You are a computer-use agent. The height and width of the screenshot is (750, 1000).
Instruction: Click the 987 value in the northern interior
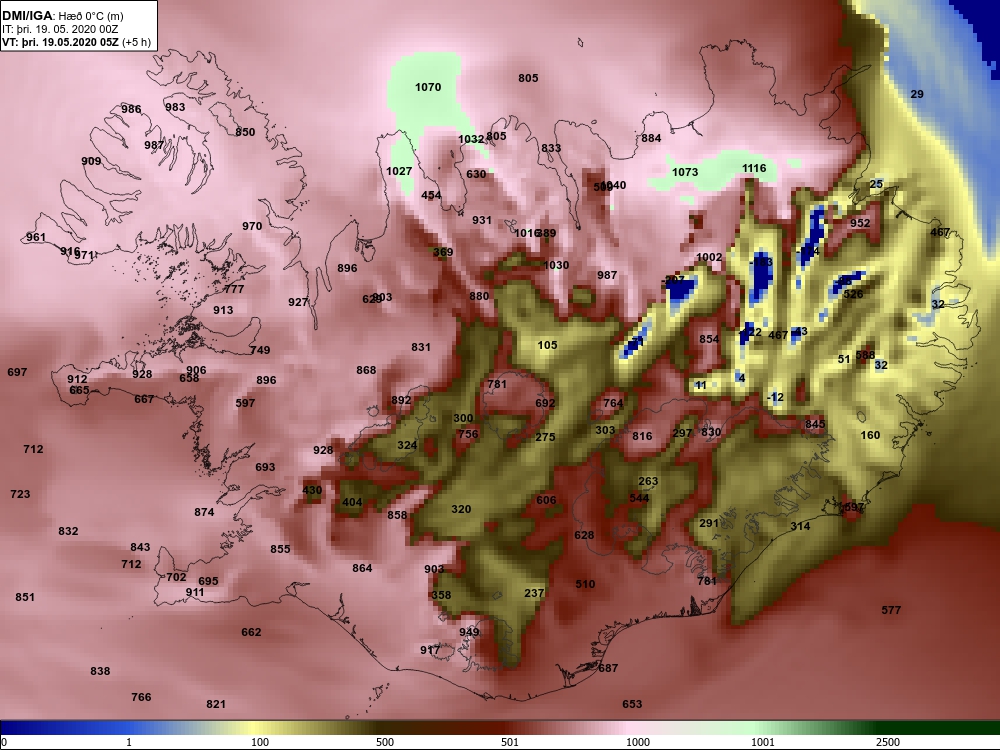607,275
